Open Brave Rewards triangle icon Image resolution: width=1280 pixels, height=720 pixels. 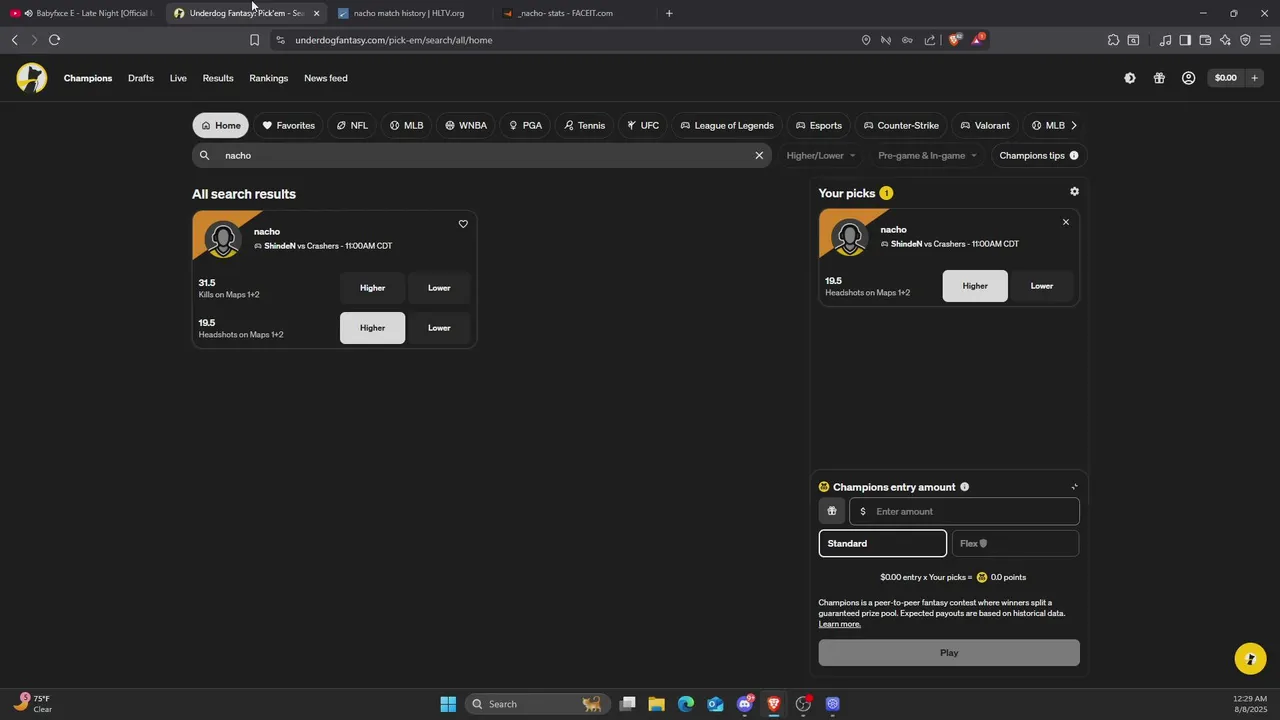pos(977,40)
